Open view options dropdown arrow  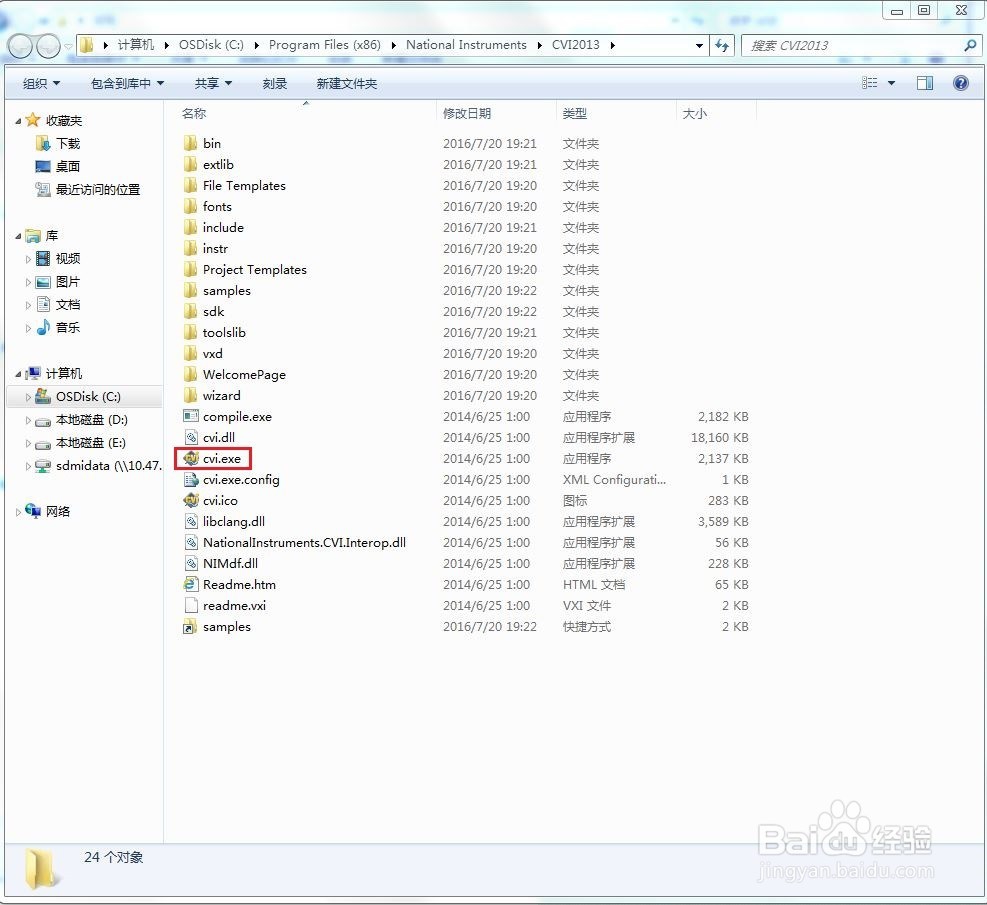(891, 83)
